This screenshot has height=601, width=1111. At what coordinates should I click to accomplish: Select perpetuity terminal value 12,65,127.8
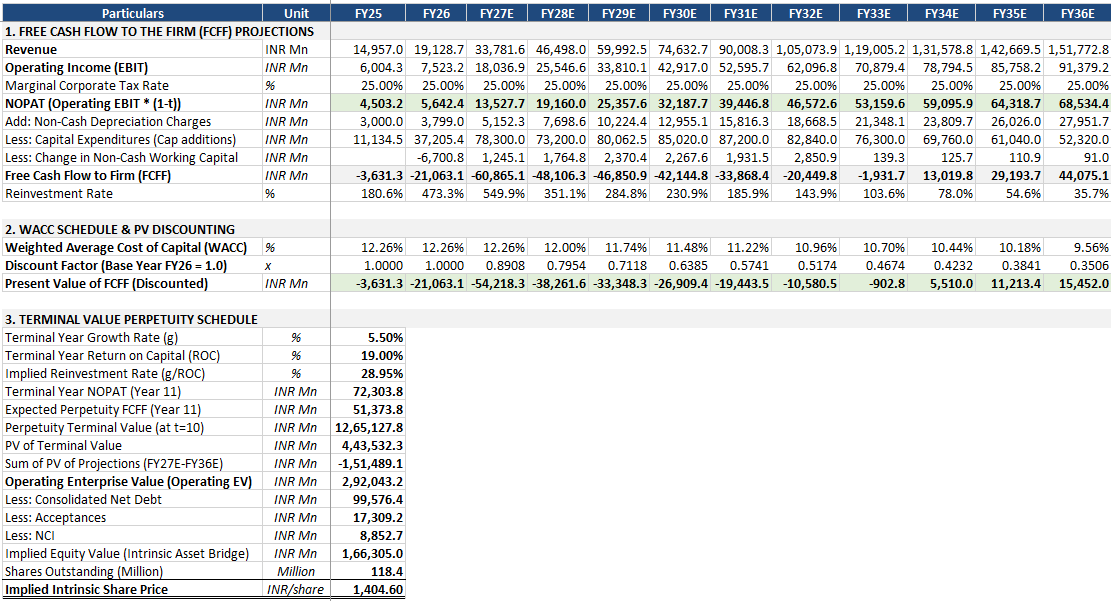point(369,427)
